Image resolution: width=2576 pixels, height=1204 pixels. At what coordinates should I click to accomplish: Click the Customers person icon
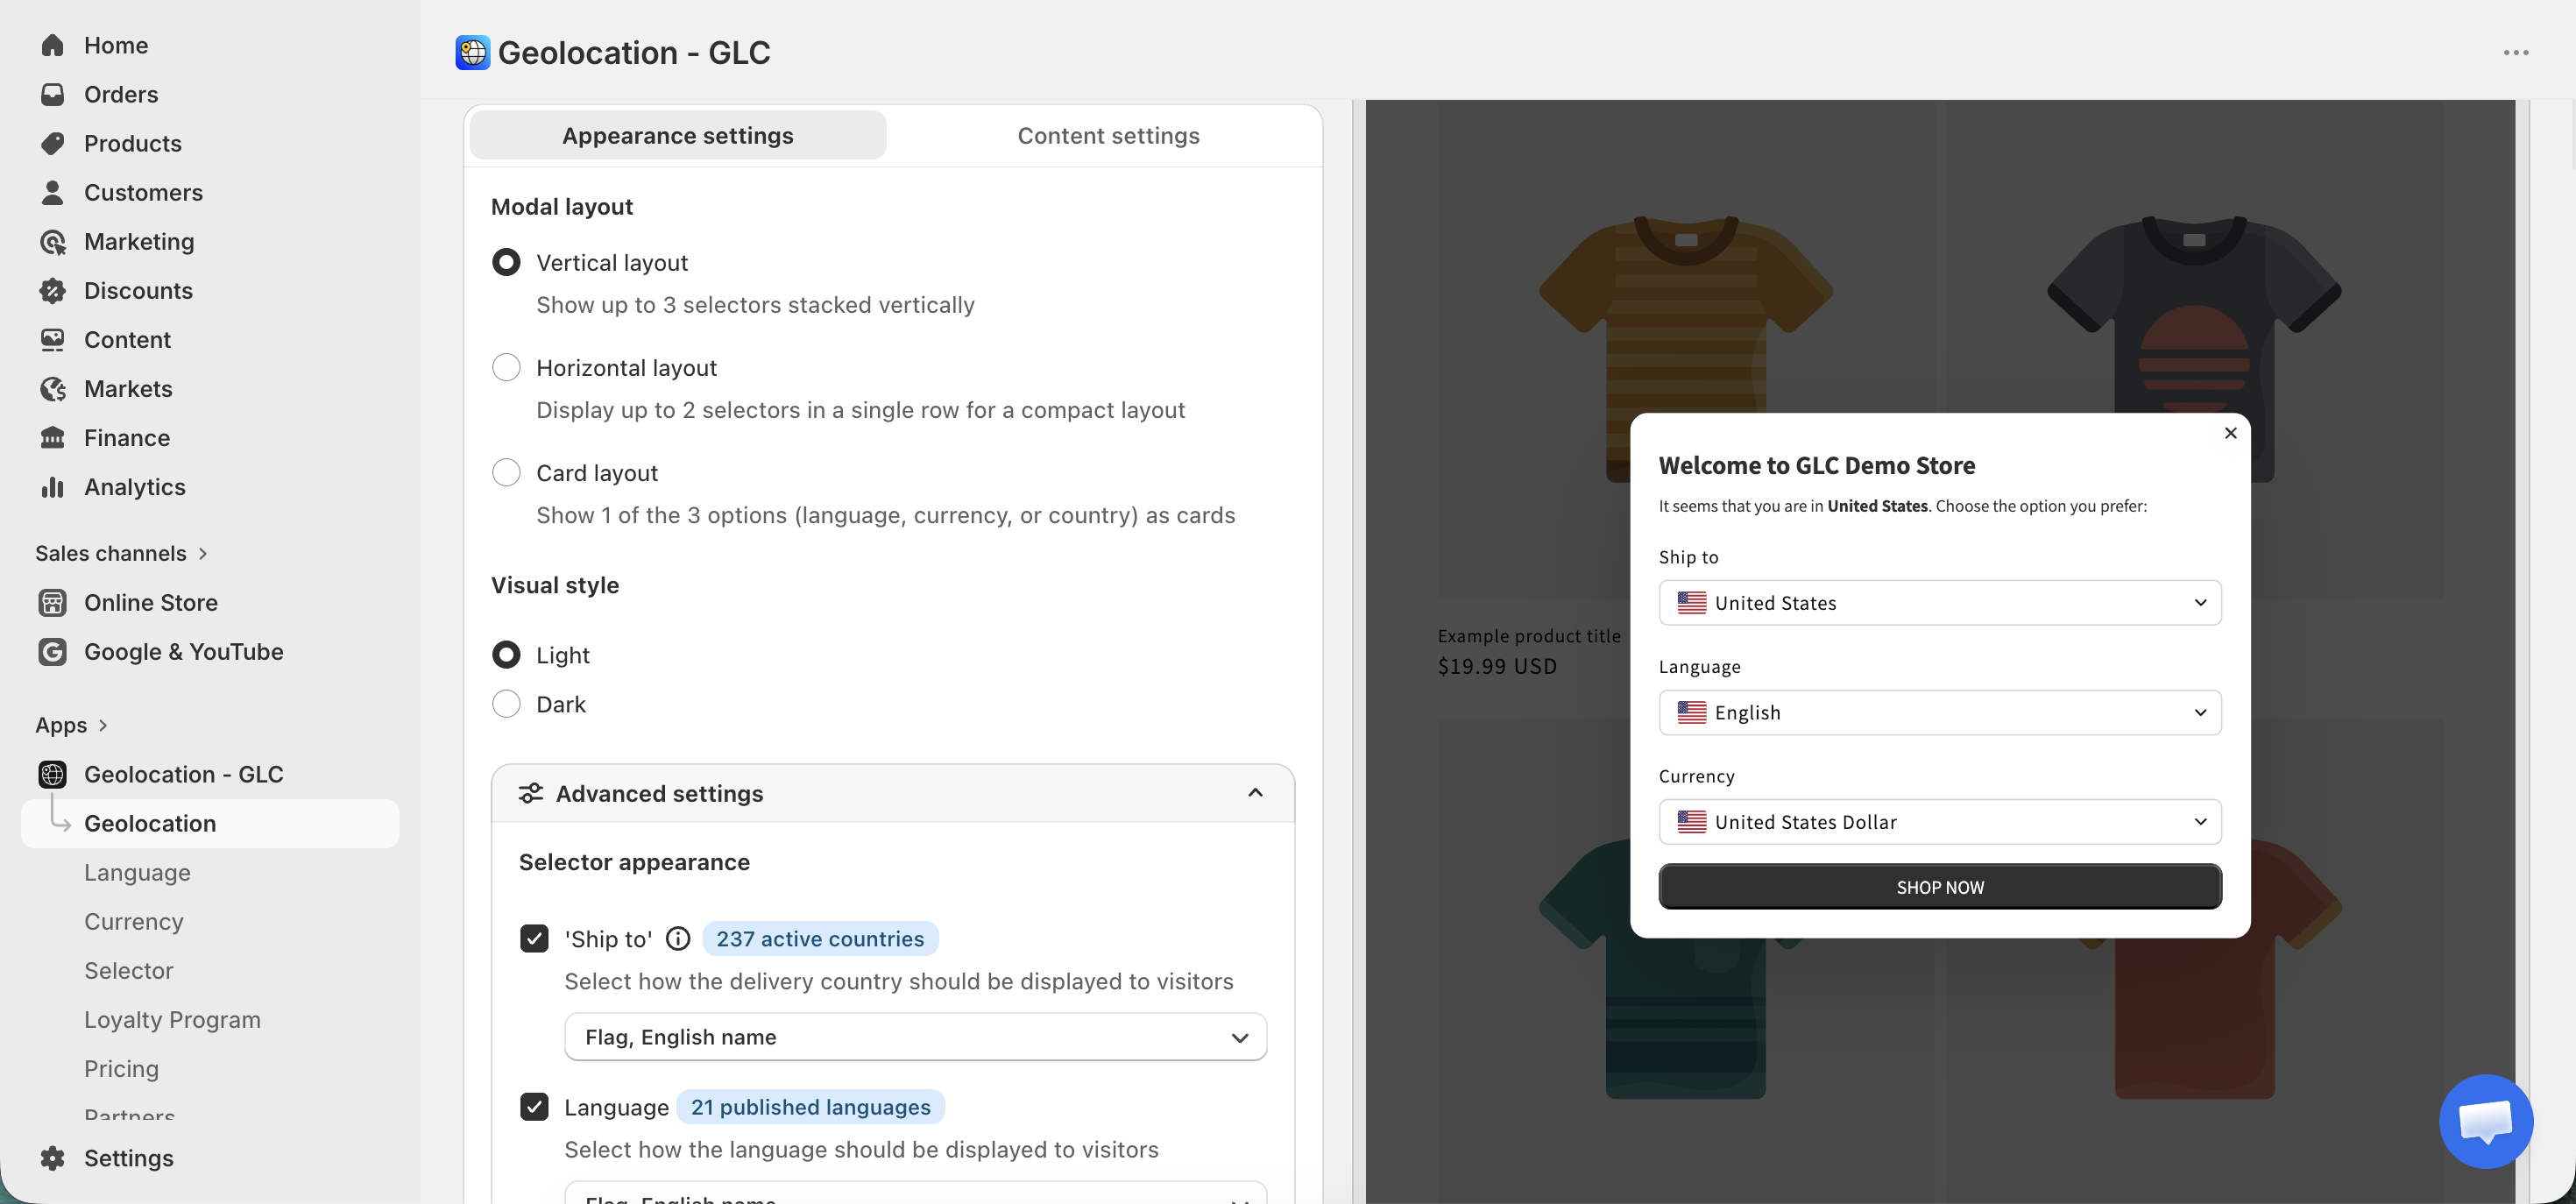tap(52, 192)
